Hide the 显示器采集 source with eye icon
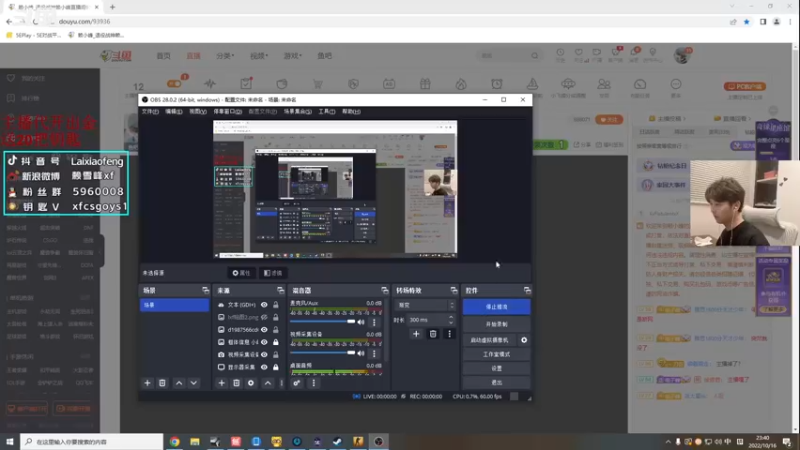 click(x=264, y=367)
